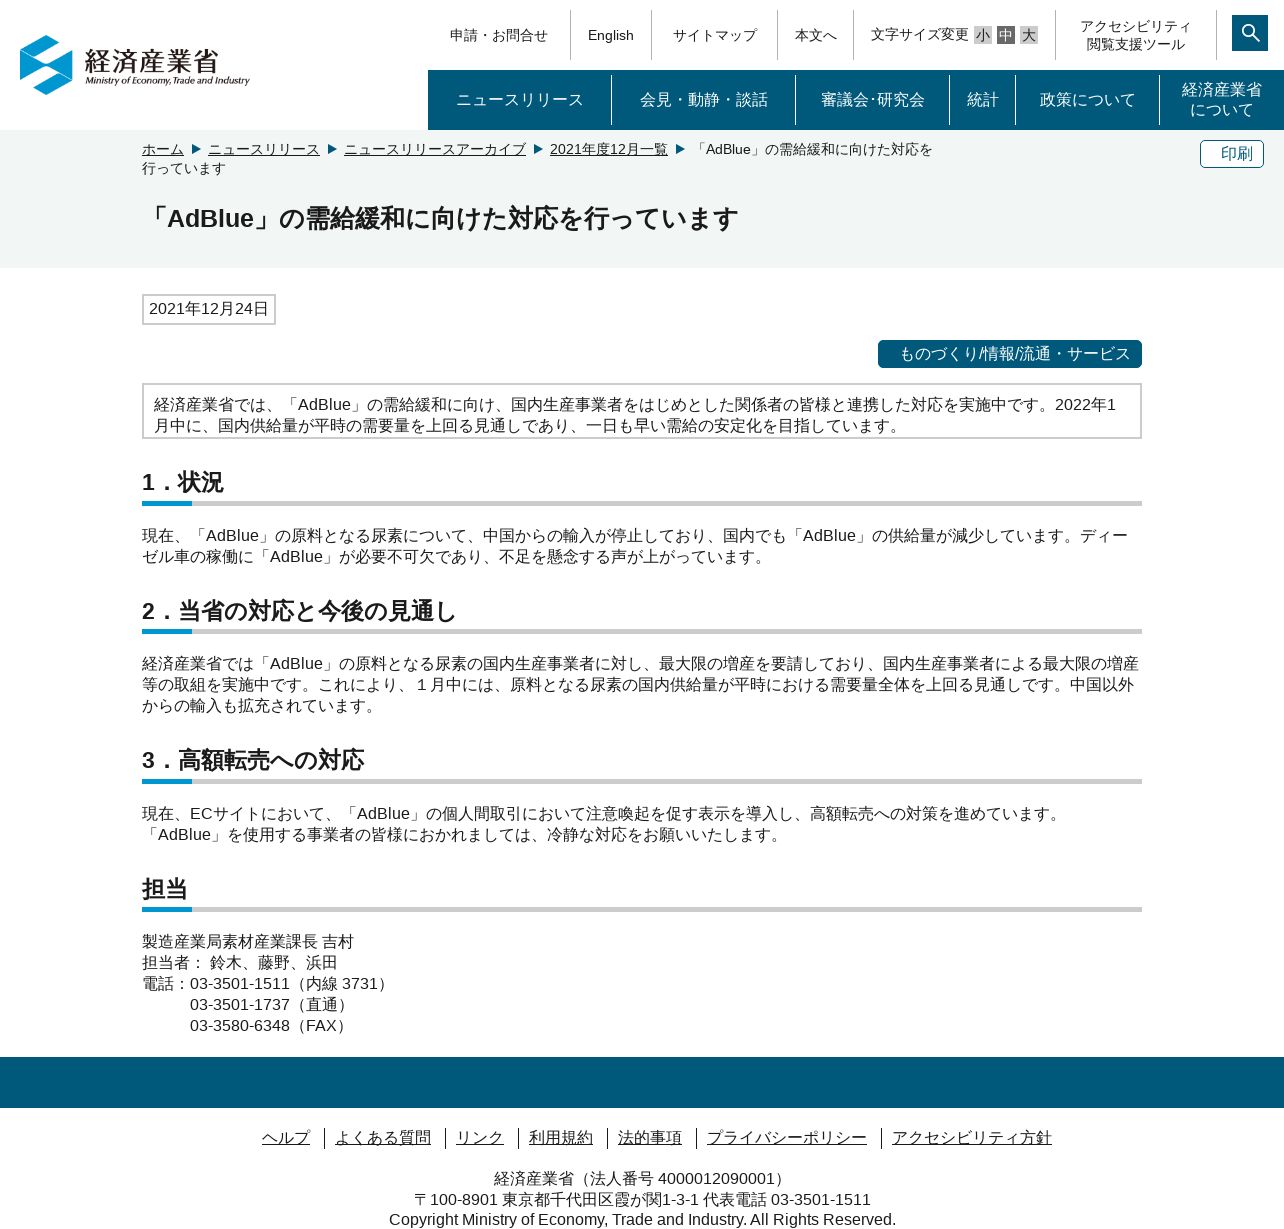
Task: Open the 会見・動静・談話 menu
Action: 704,100
